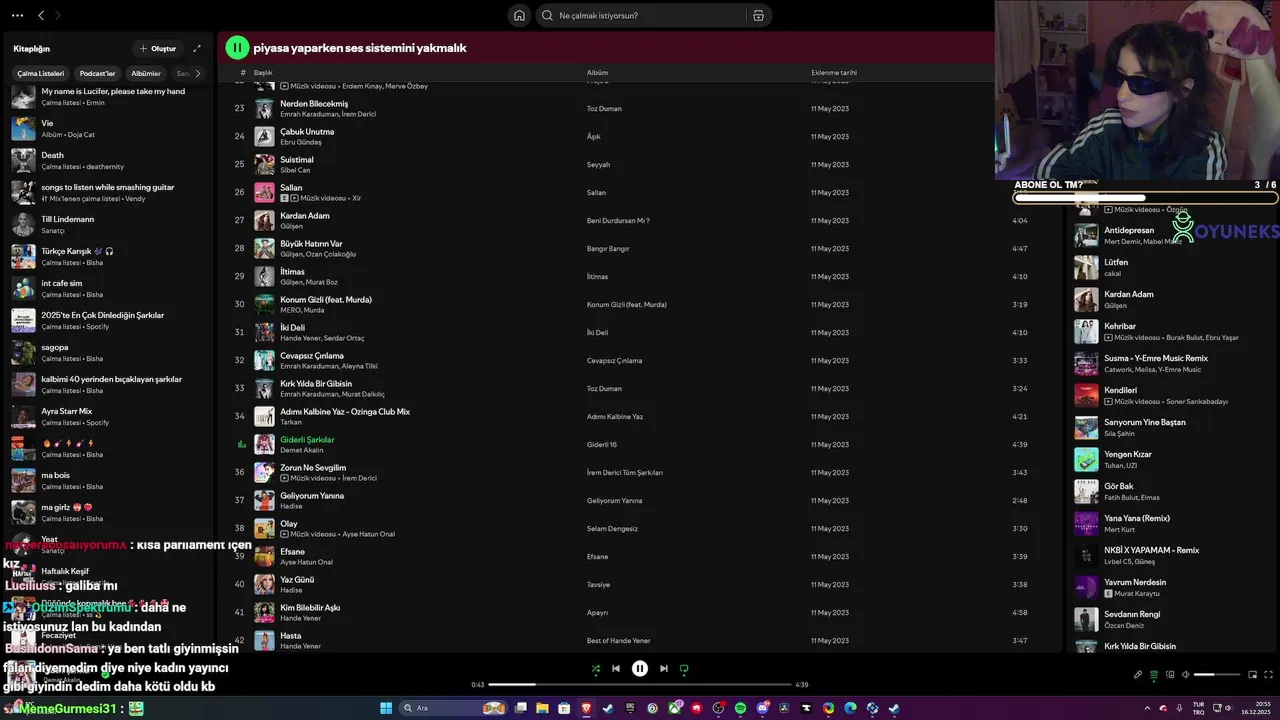
Task: Show hidden system tray icons chevron
Action: click(1147, 708)
